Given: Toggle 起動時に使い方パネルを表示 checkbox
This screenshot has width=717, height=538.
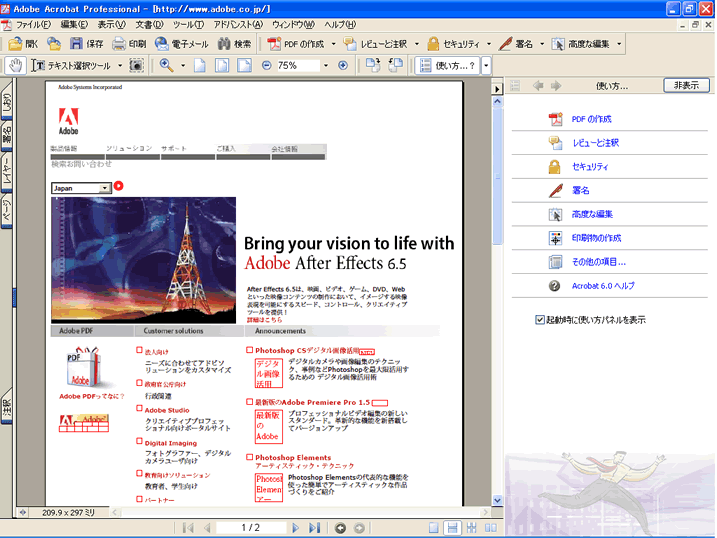Looking at the screenshot, I should pos(540,320).
